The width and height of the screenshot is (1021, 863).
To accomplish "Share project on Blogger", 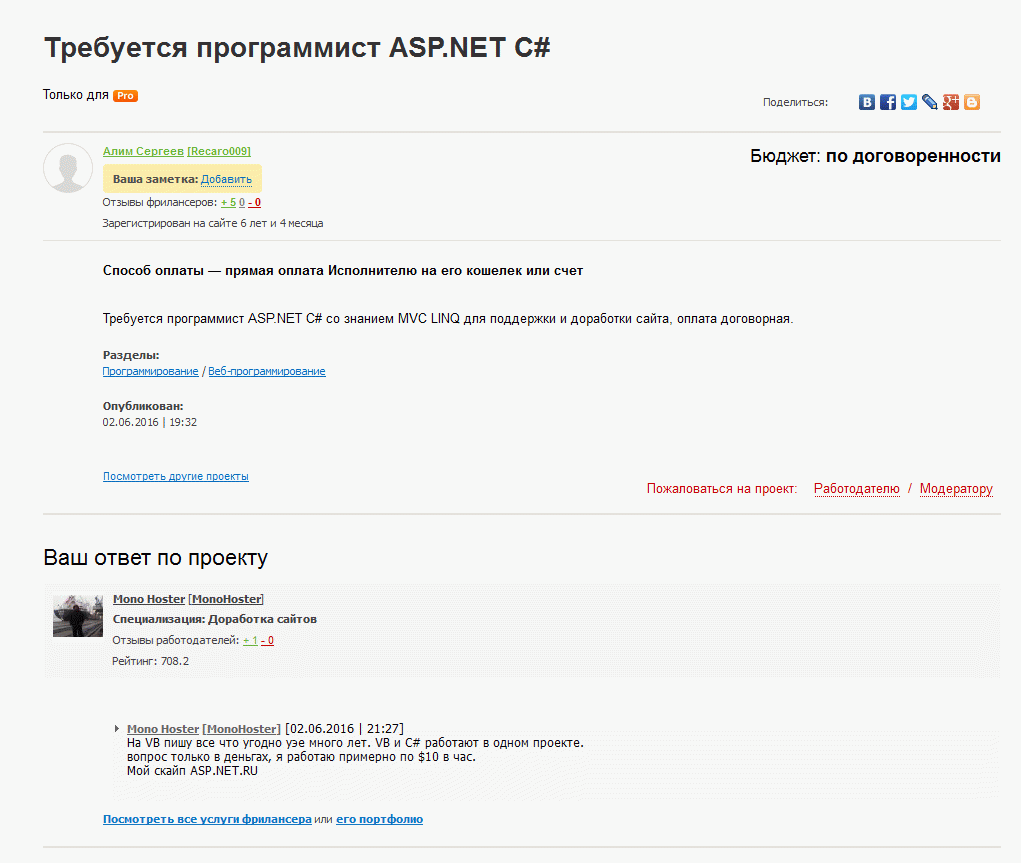I will pos(972,102).
